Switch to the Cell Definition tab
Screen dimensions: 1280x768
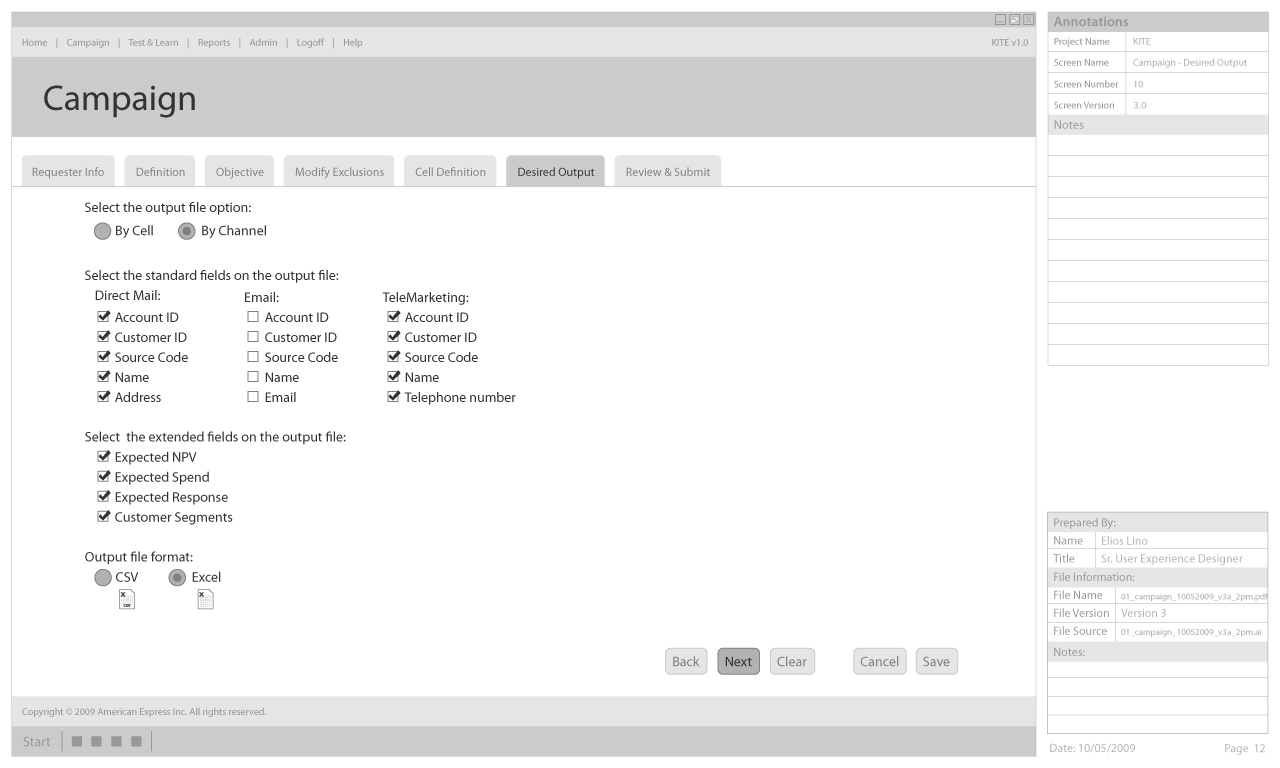tap(450, 172)
